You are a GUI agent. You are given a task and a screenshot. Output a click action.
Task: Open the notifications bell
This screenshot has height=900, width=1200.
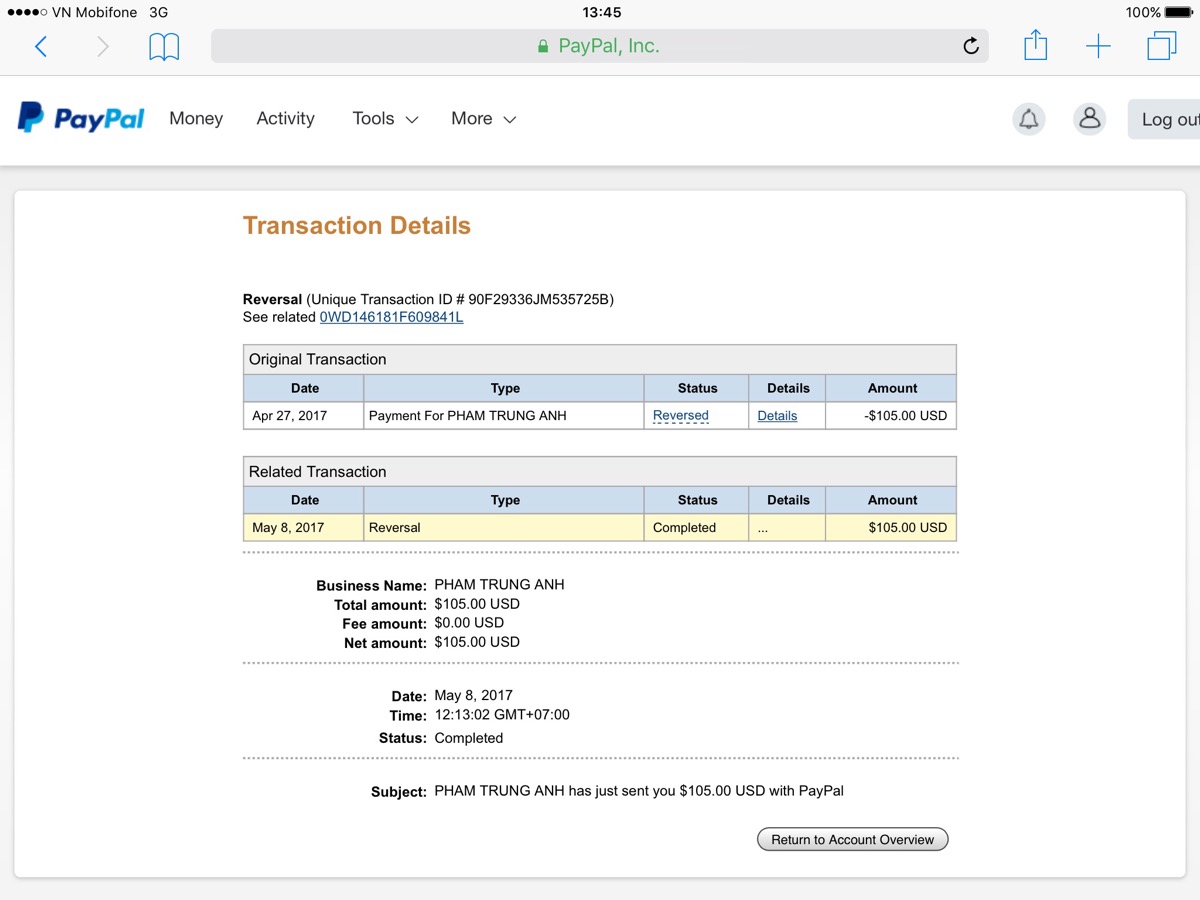click(1028, 119)
